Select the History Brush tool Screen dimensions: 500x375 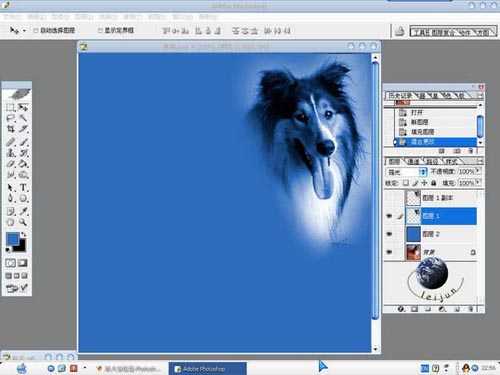click(x=23, y=153)
